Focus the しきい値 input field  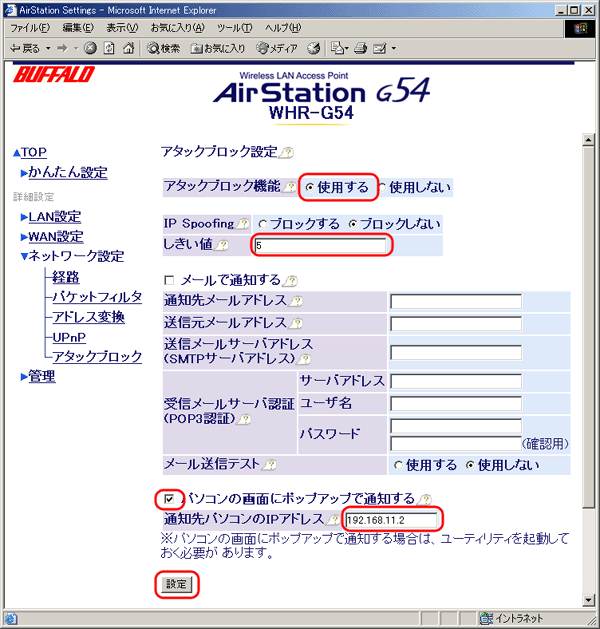(321, 245)
